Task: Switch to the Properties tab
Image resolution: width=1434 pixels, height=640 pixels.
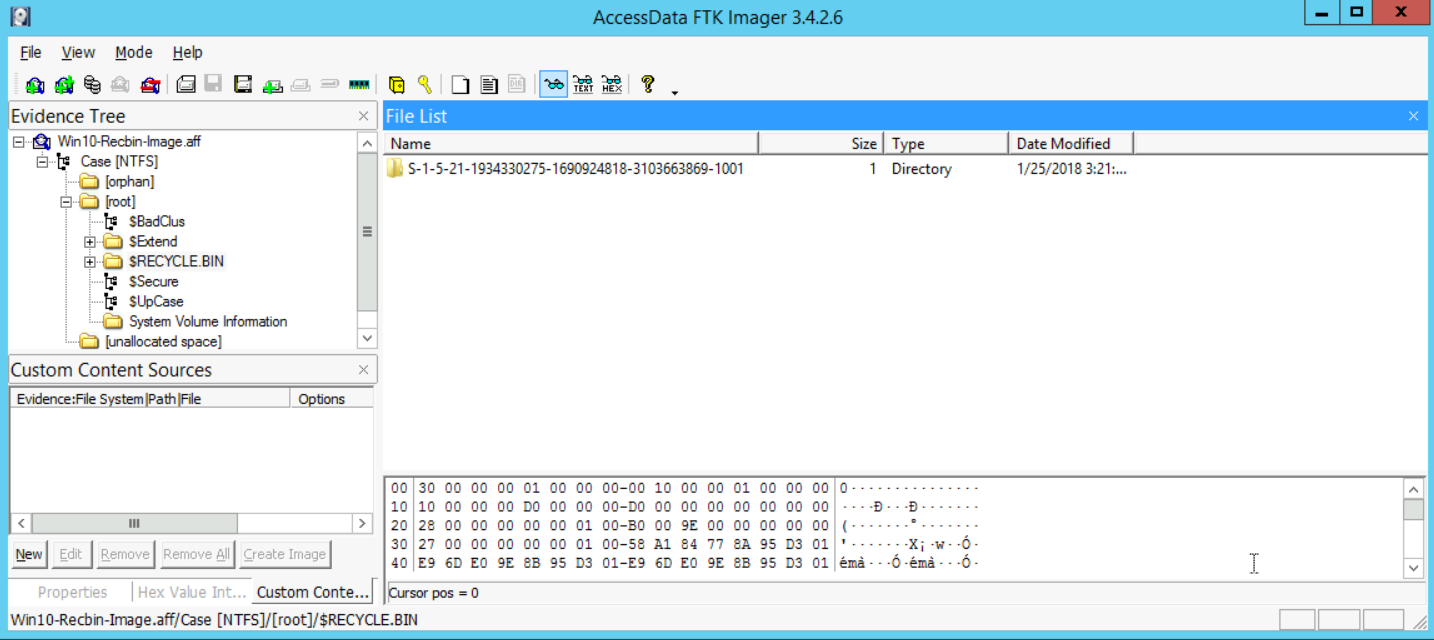Action: coord(72,592)
